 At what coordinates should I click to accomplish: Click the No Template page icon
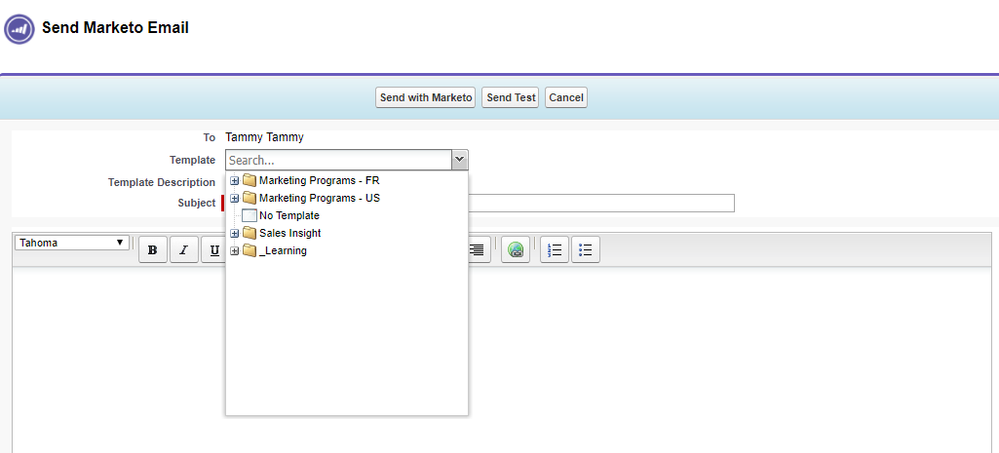(x=249, y=215)
